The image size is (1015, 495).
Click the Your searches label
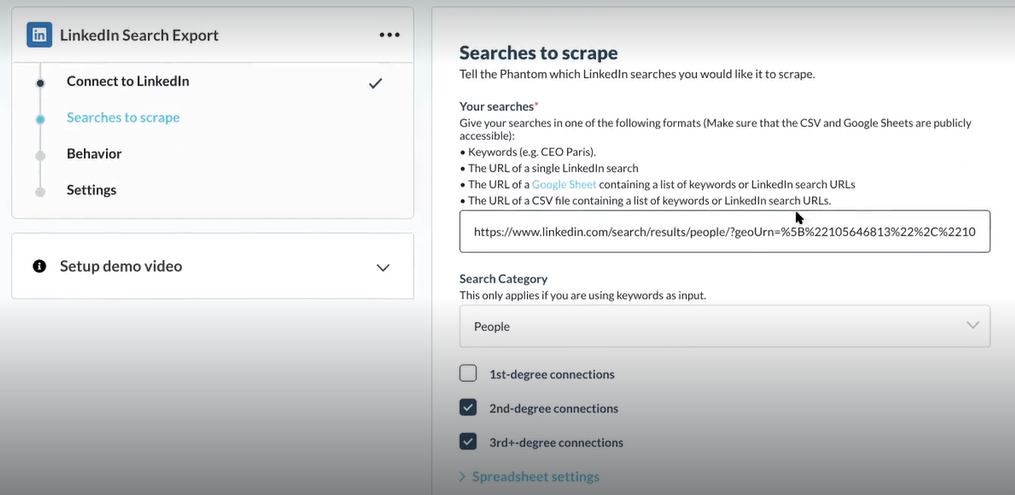[x=498, y=106]
